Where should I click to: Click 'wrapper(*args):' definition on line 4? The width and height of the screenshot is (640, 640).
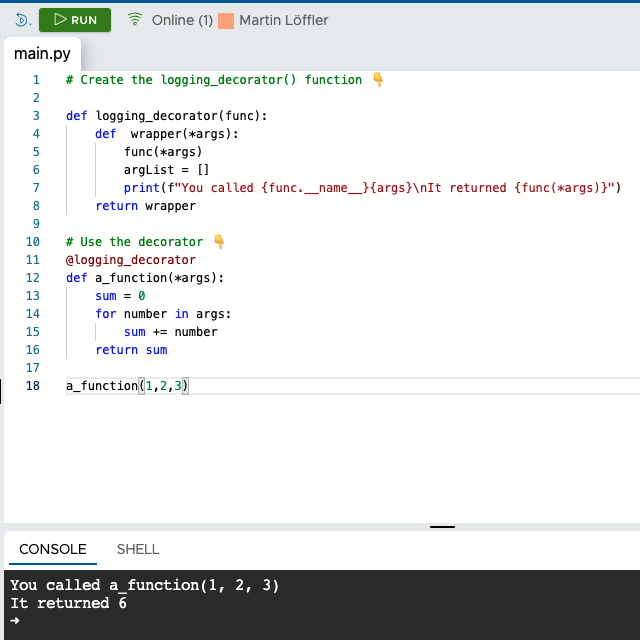pyautogui.click(x=184, y=134)
